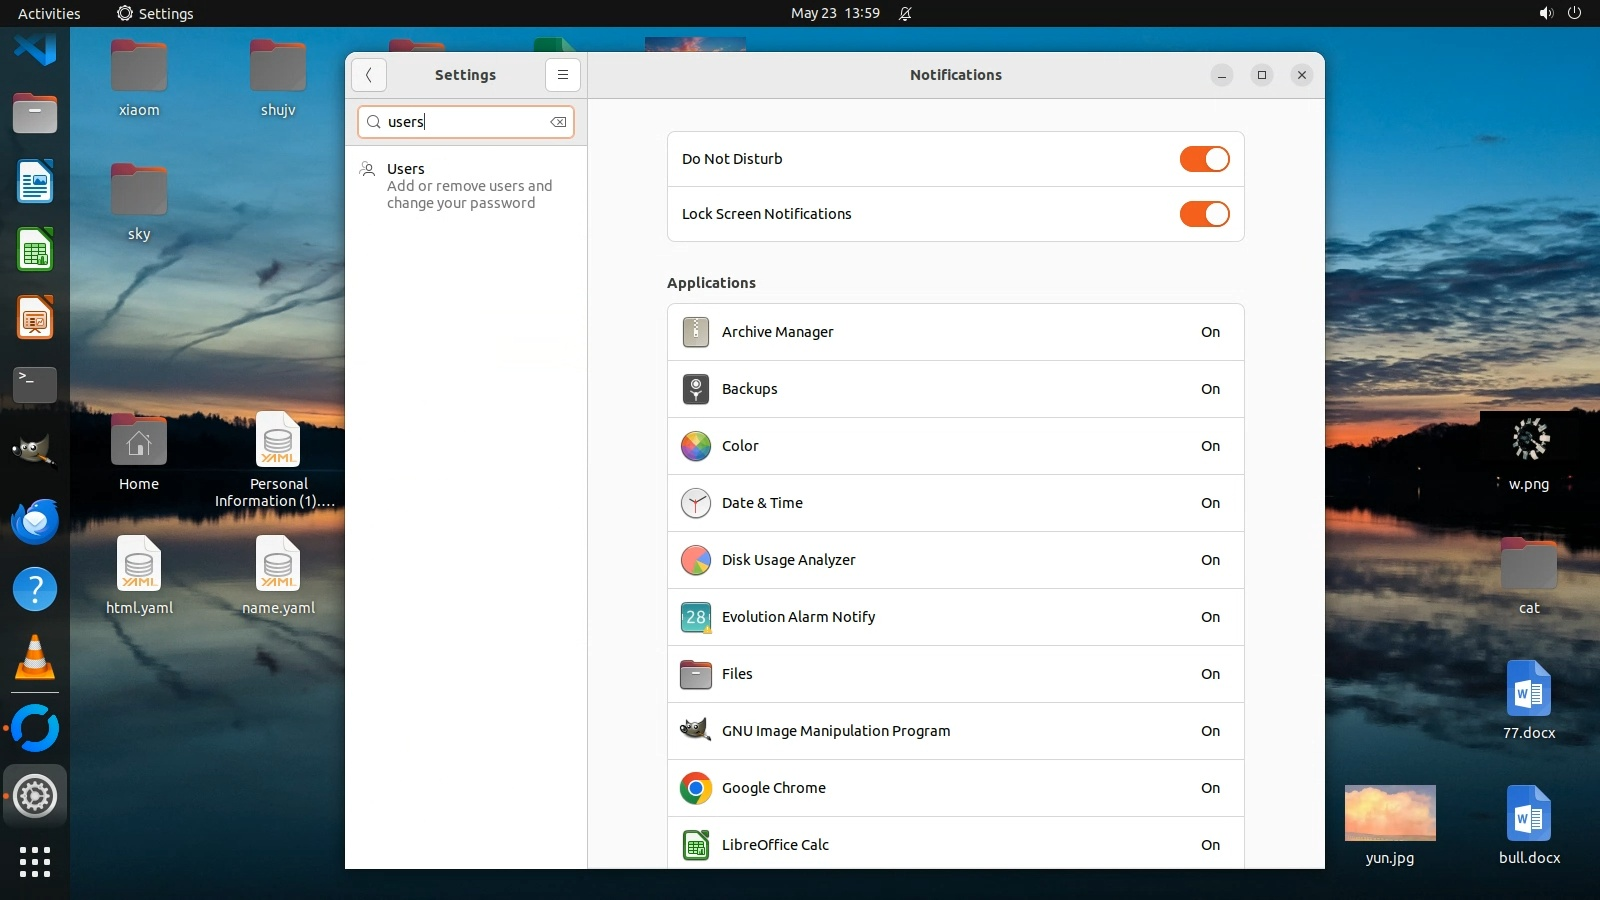Click the Disk Usage Analyzer icon

coord(695,560)
